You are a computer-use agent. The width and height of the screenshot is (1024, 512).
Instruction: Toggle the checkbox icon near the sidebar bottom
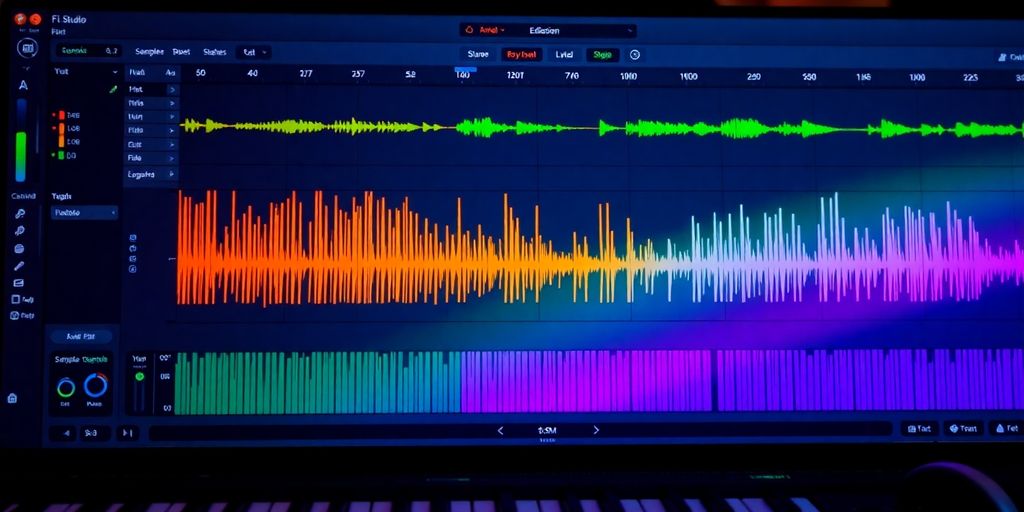16,299
